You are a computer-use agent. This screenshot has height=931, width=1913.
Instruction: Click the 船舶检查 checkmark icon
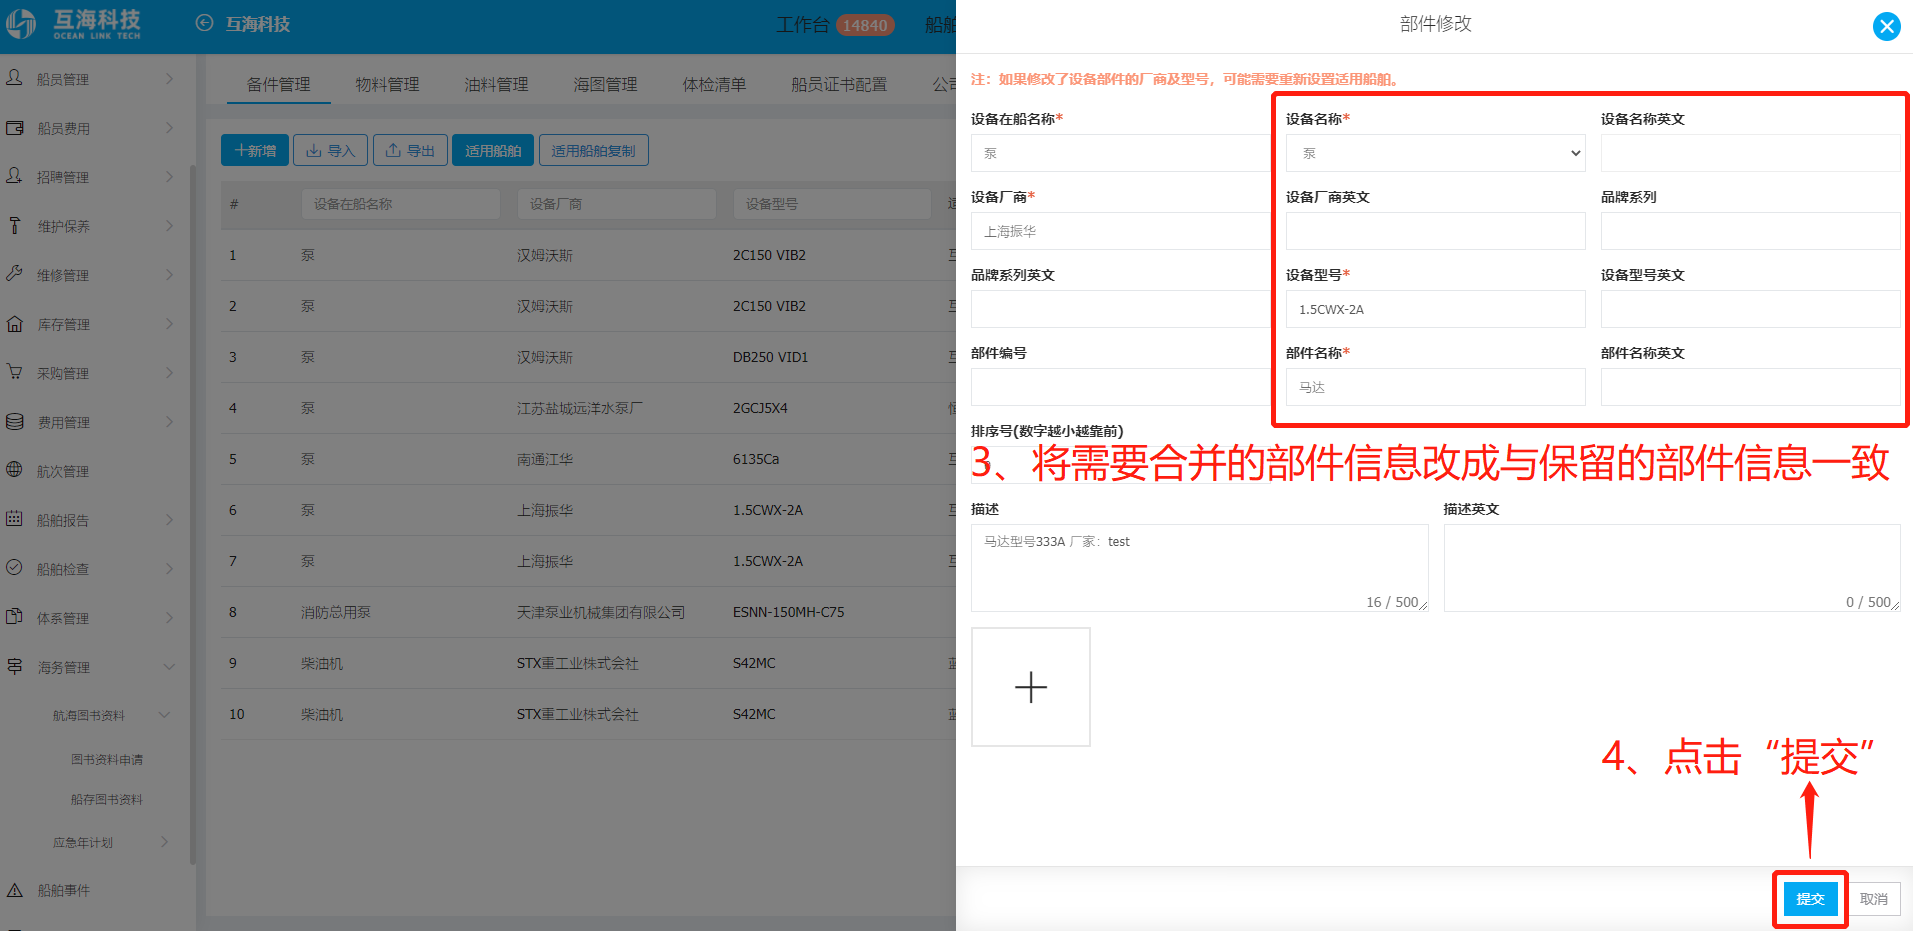[x=15, y=568]
